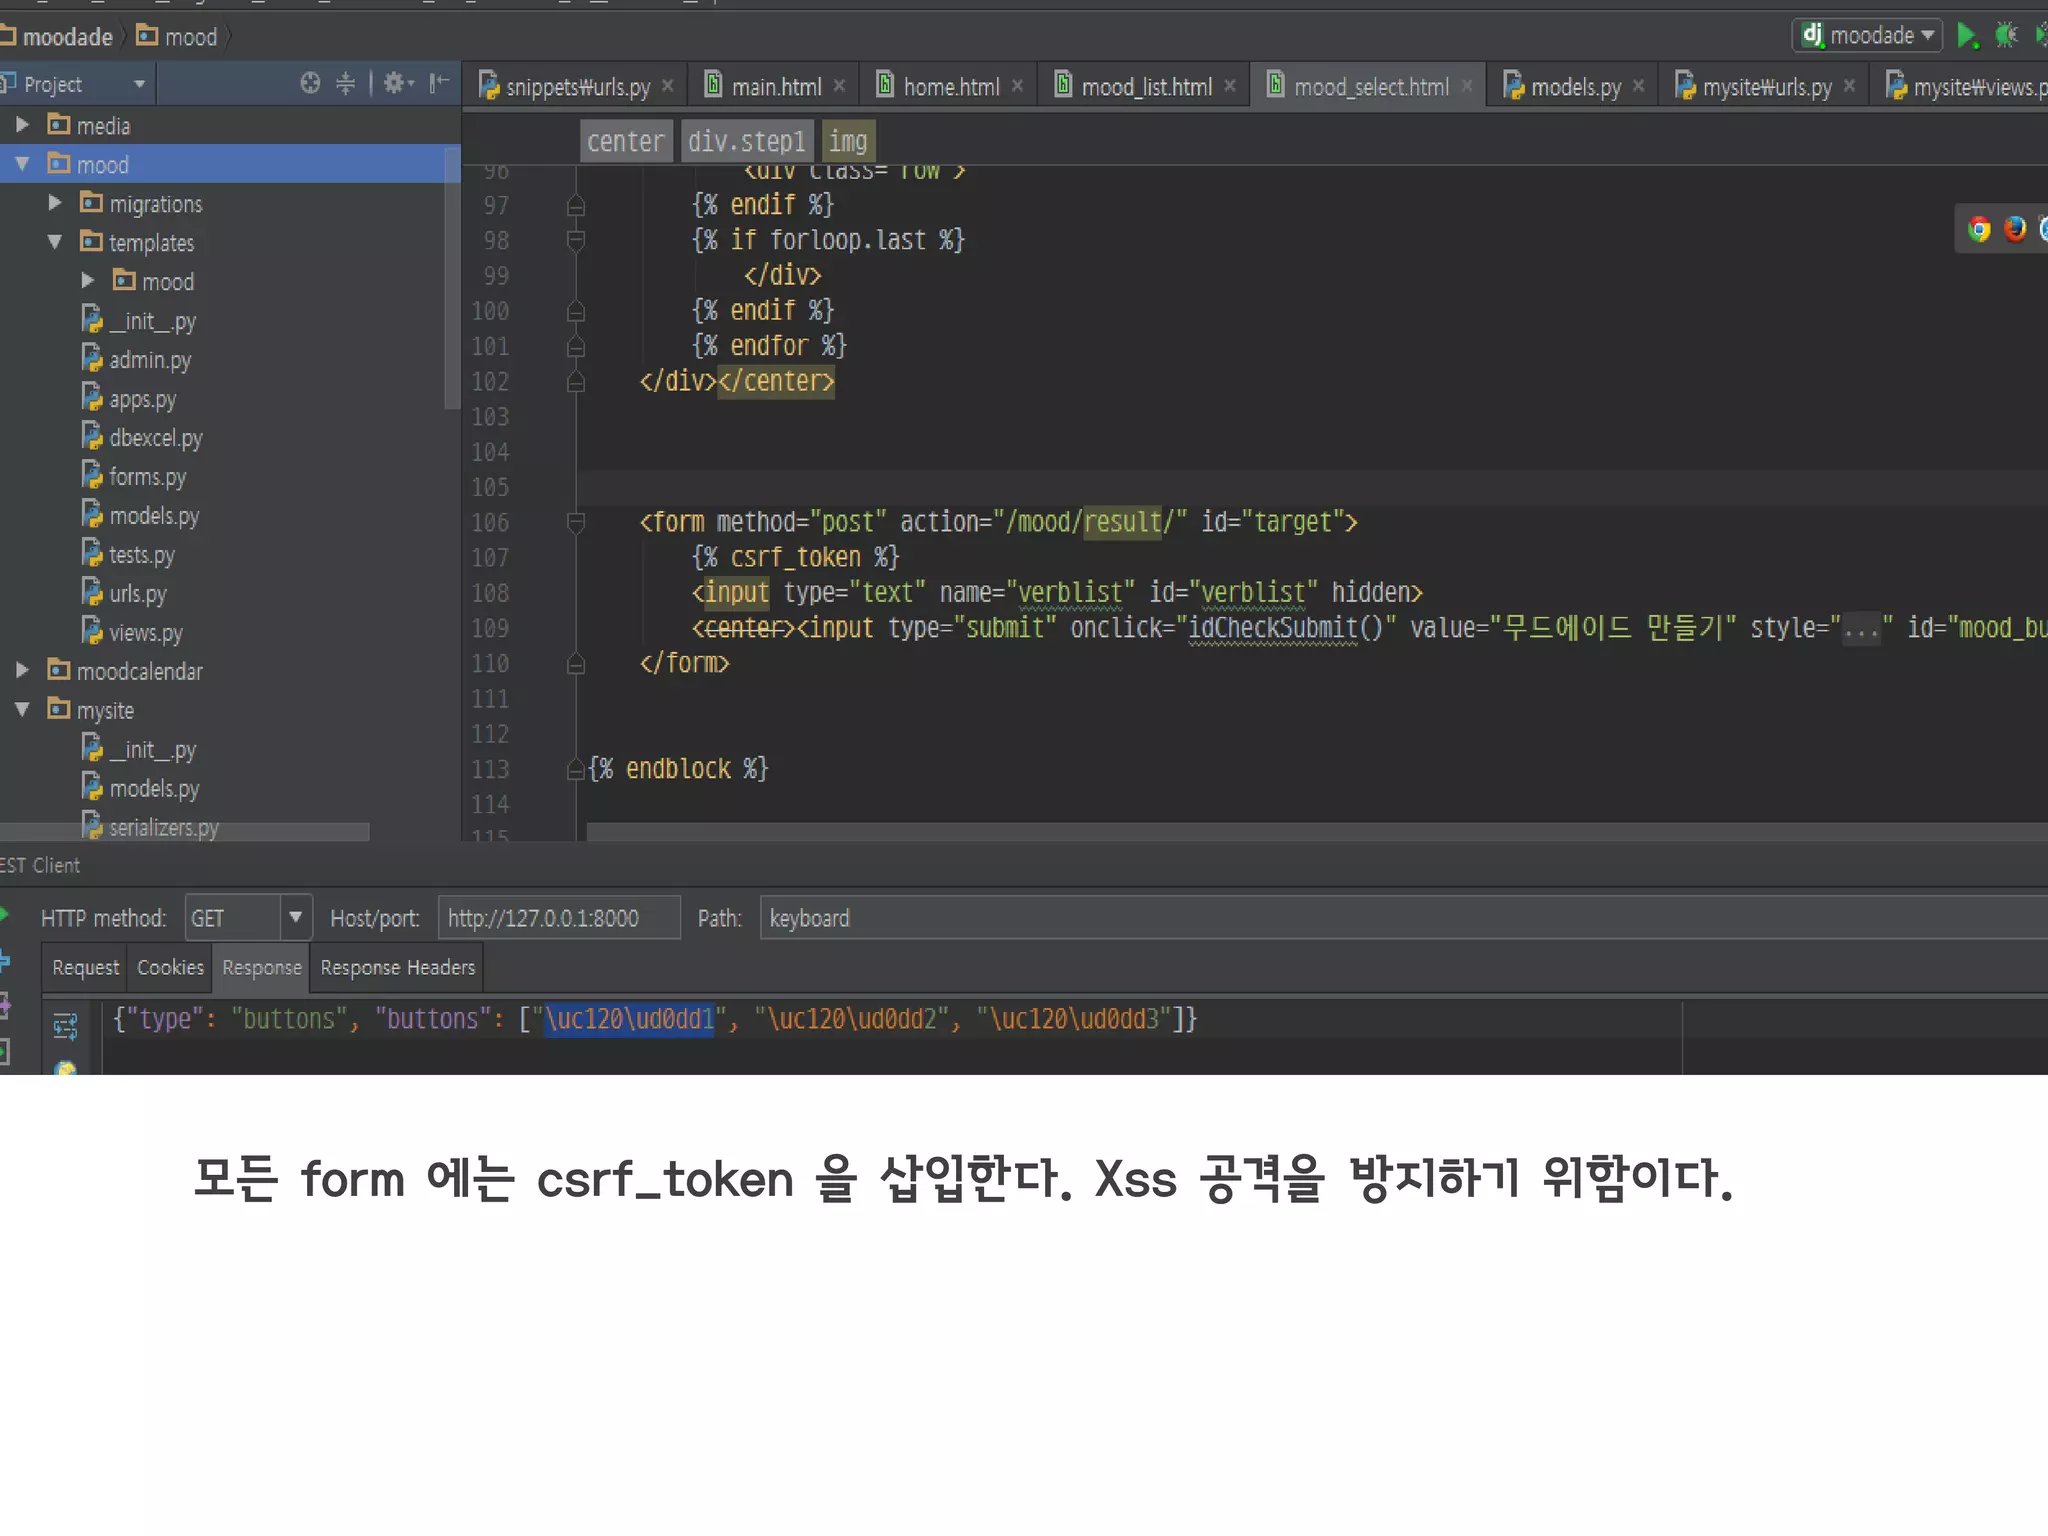Open the Response Headers tab
Viewport: 2048px width, 1536px height.
[x=398, y=967]
